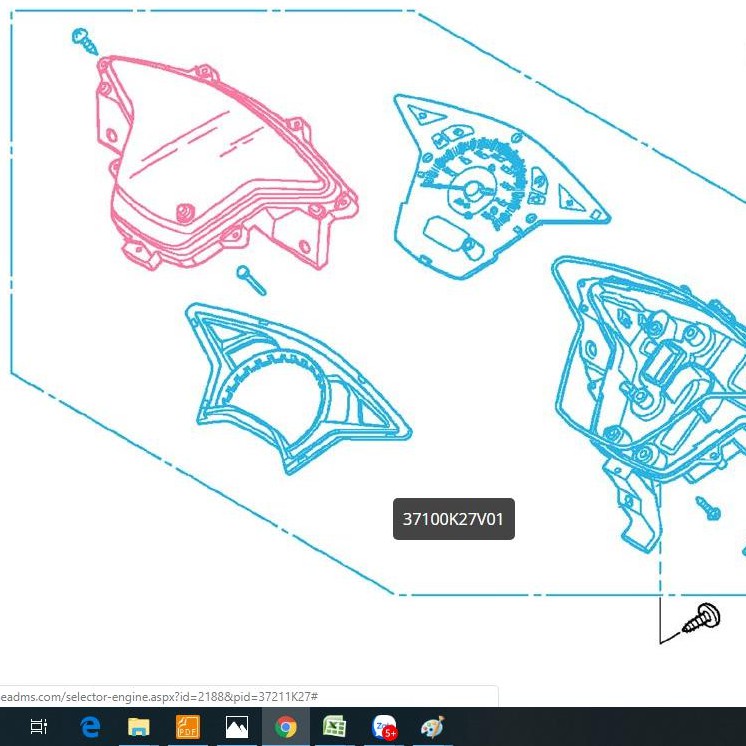Image resolution: width=746 pixels, height=746 pixels.
Task: Click the blue meter lower case assembly
Action: coord(650,380)
